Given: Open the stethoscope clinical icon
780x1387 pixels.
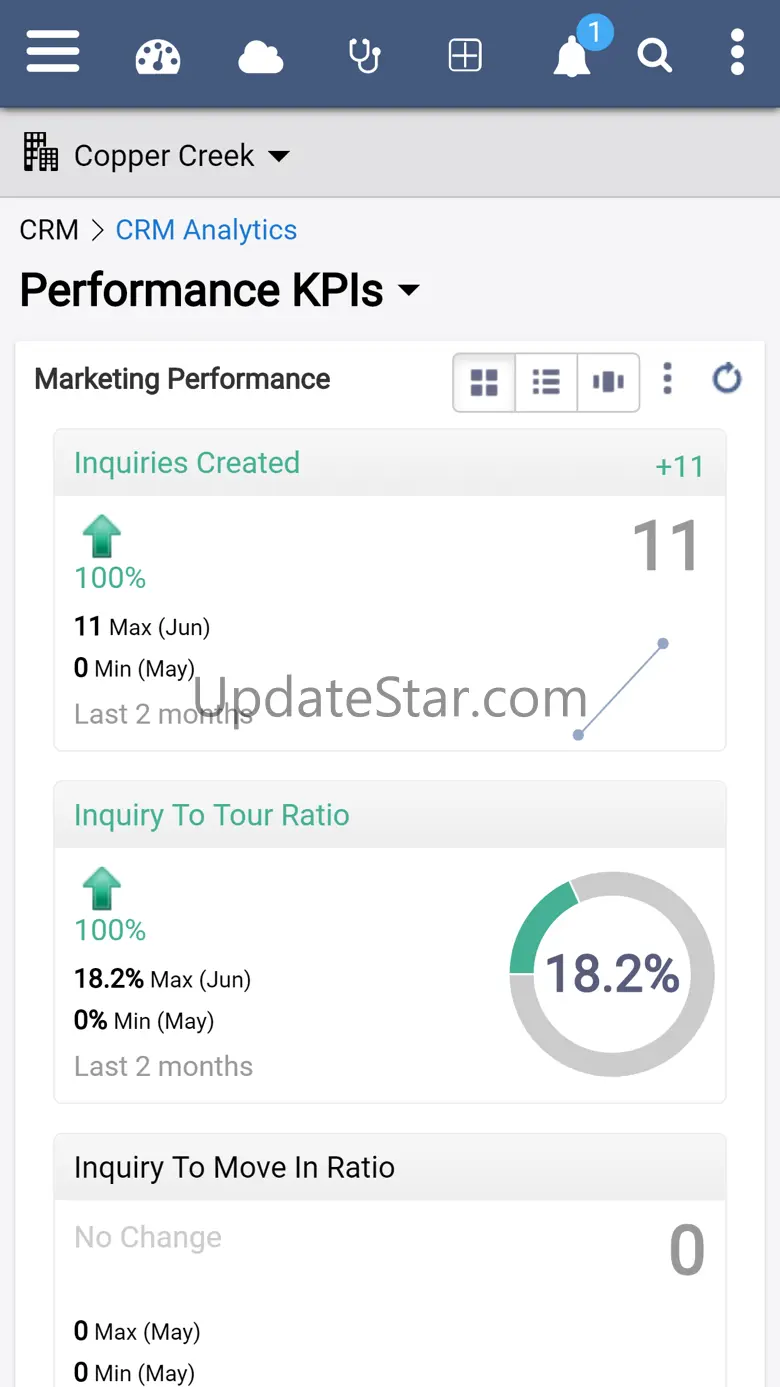Looking at the screenshot, I should 364,56.
